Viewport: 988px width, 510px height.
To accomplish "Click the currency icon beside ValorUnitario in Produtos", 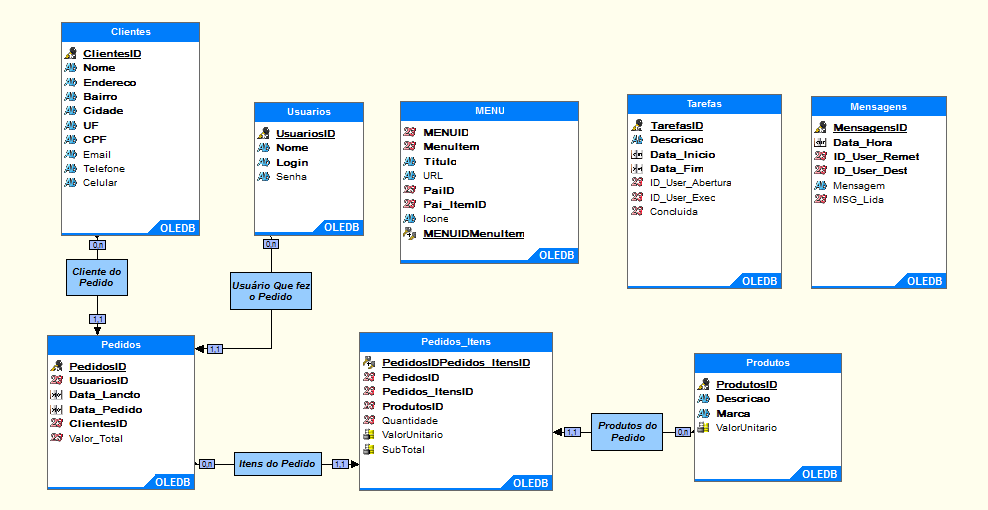I will click(704, 427).
